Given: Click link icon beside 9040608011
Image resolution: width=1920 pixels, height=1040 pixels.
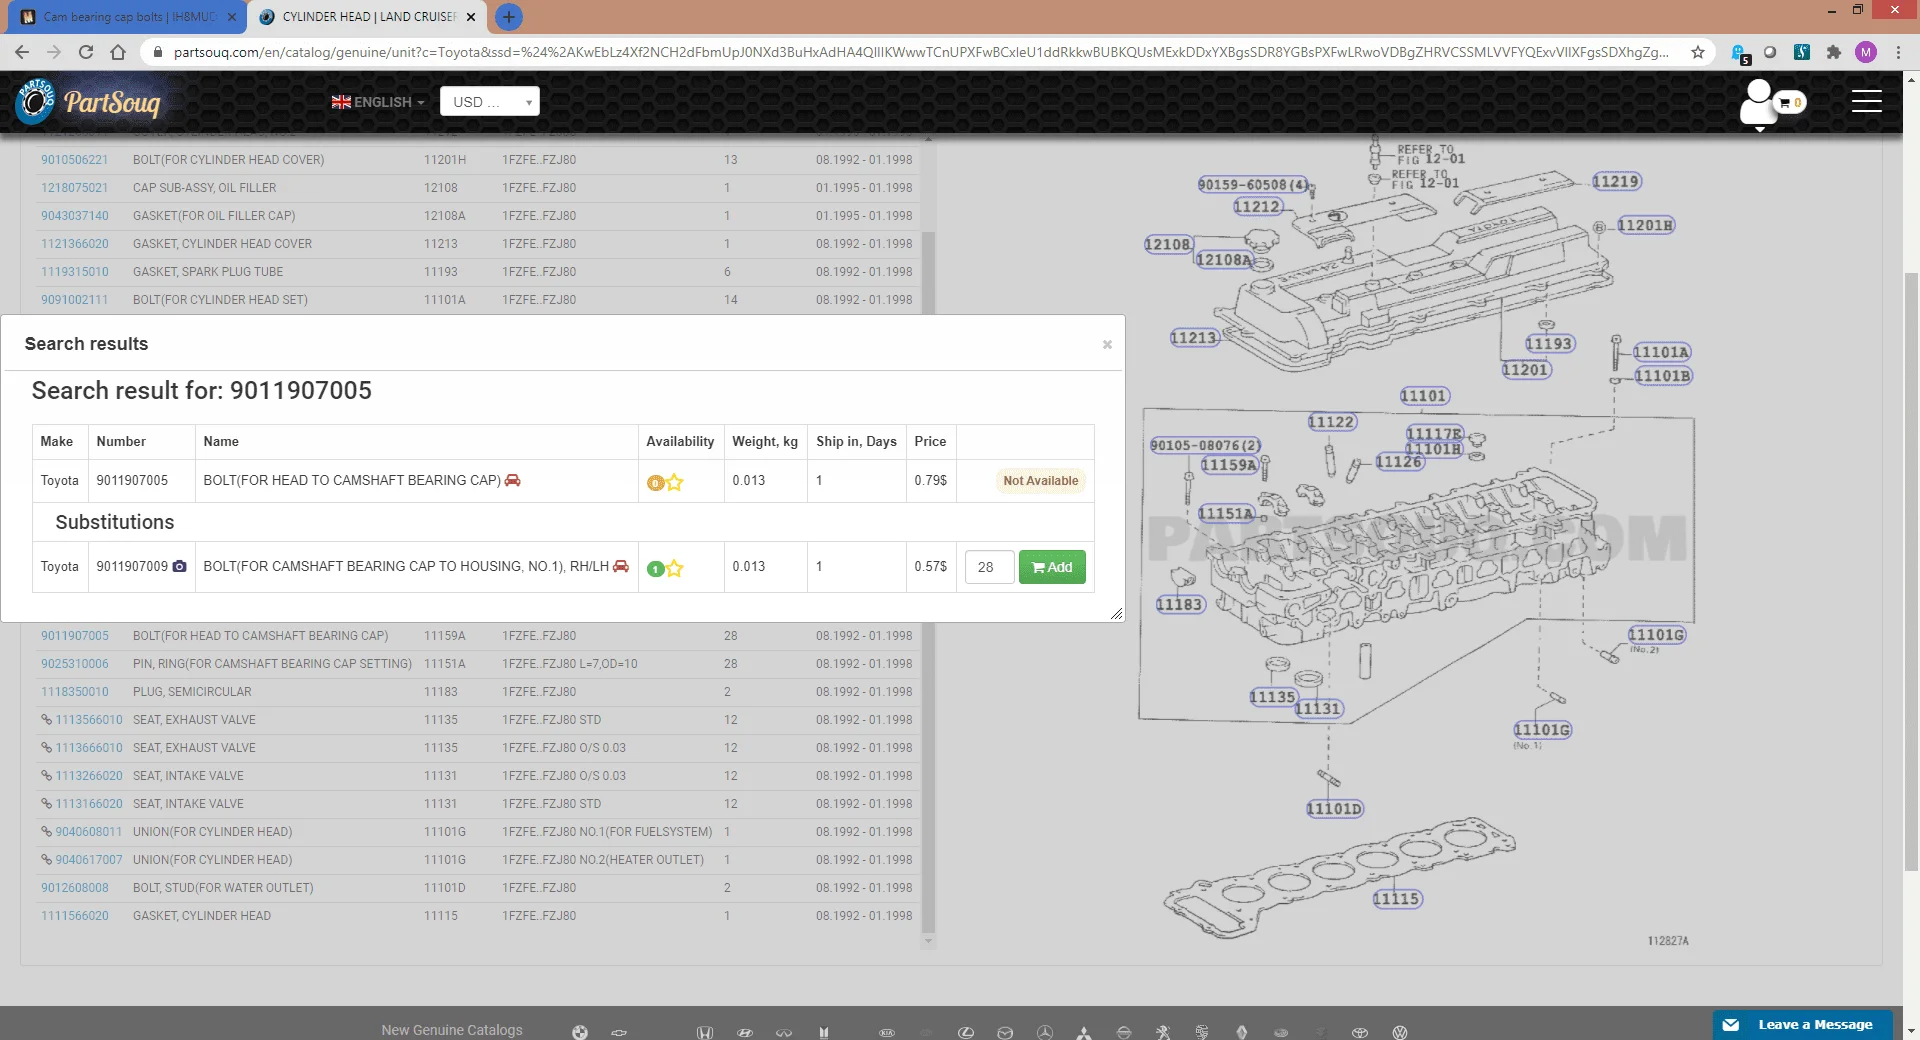Looking at the screenshot, I should tap(46, 832).
